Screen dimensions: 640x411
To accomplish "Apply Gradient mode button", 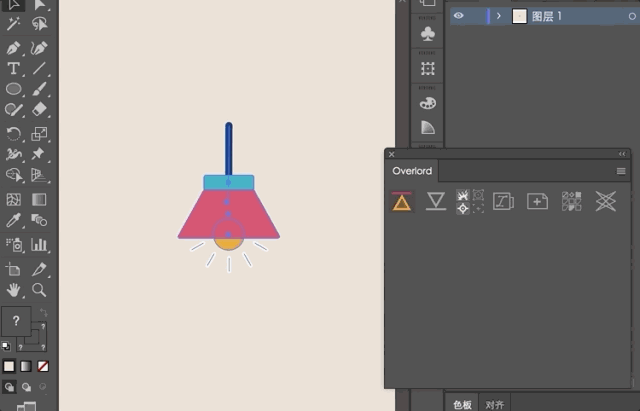I will point(26,367).
